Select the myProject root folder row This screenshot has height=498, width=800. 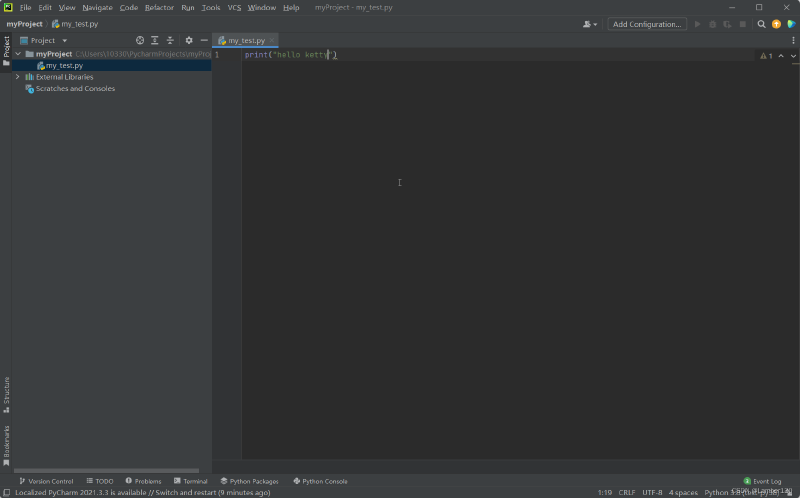click(111, 54)
